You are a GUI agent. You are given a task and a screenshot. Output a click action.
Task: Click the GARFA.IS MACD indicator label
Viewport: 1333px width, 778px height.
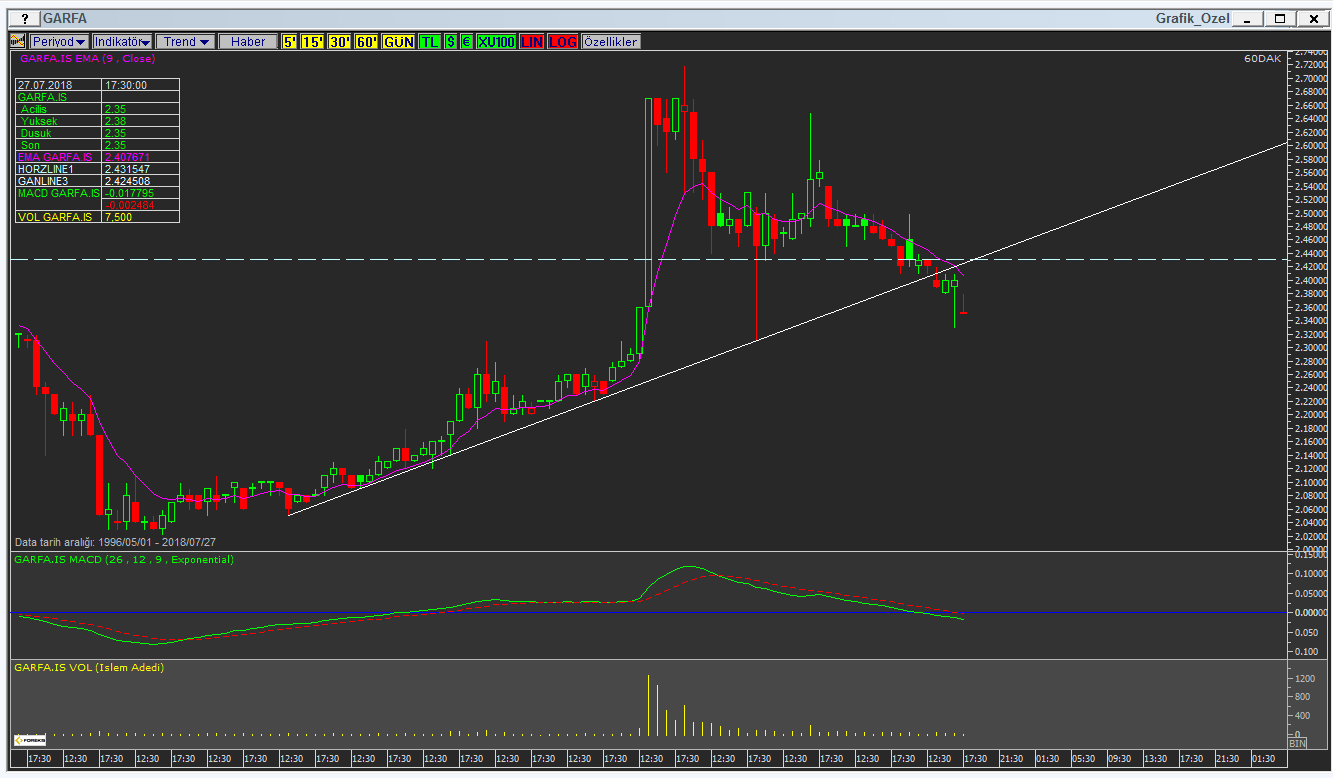pos(123,560)
